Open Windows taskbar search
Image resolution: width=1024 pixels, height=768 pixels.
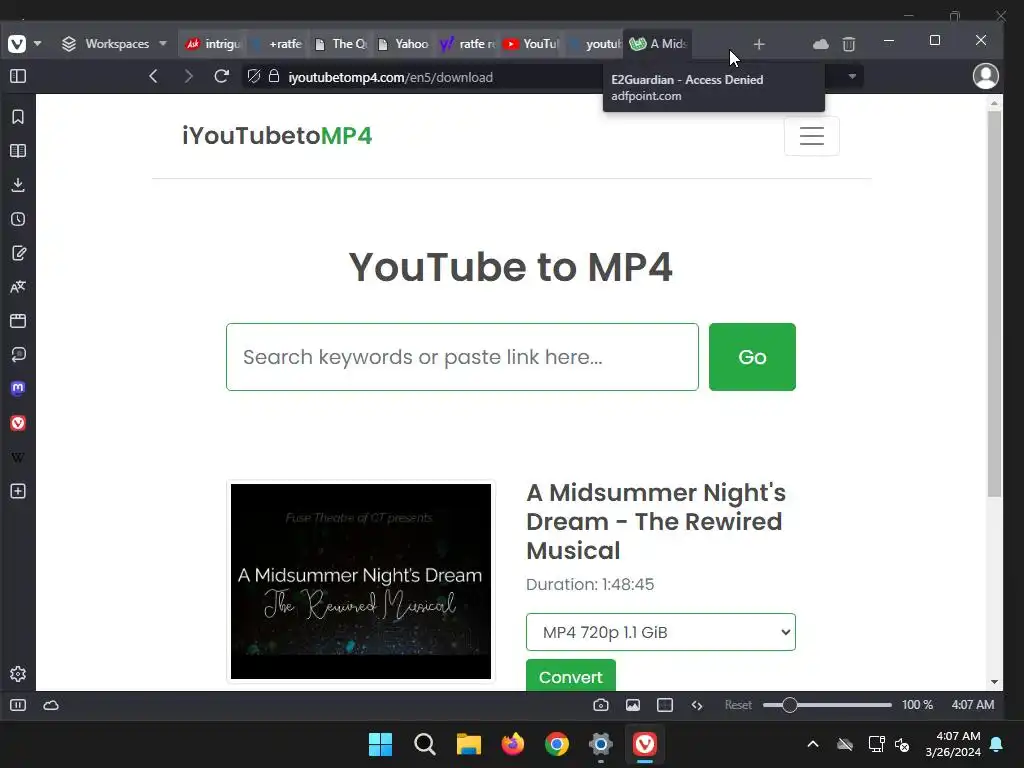tap(424, 744)
